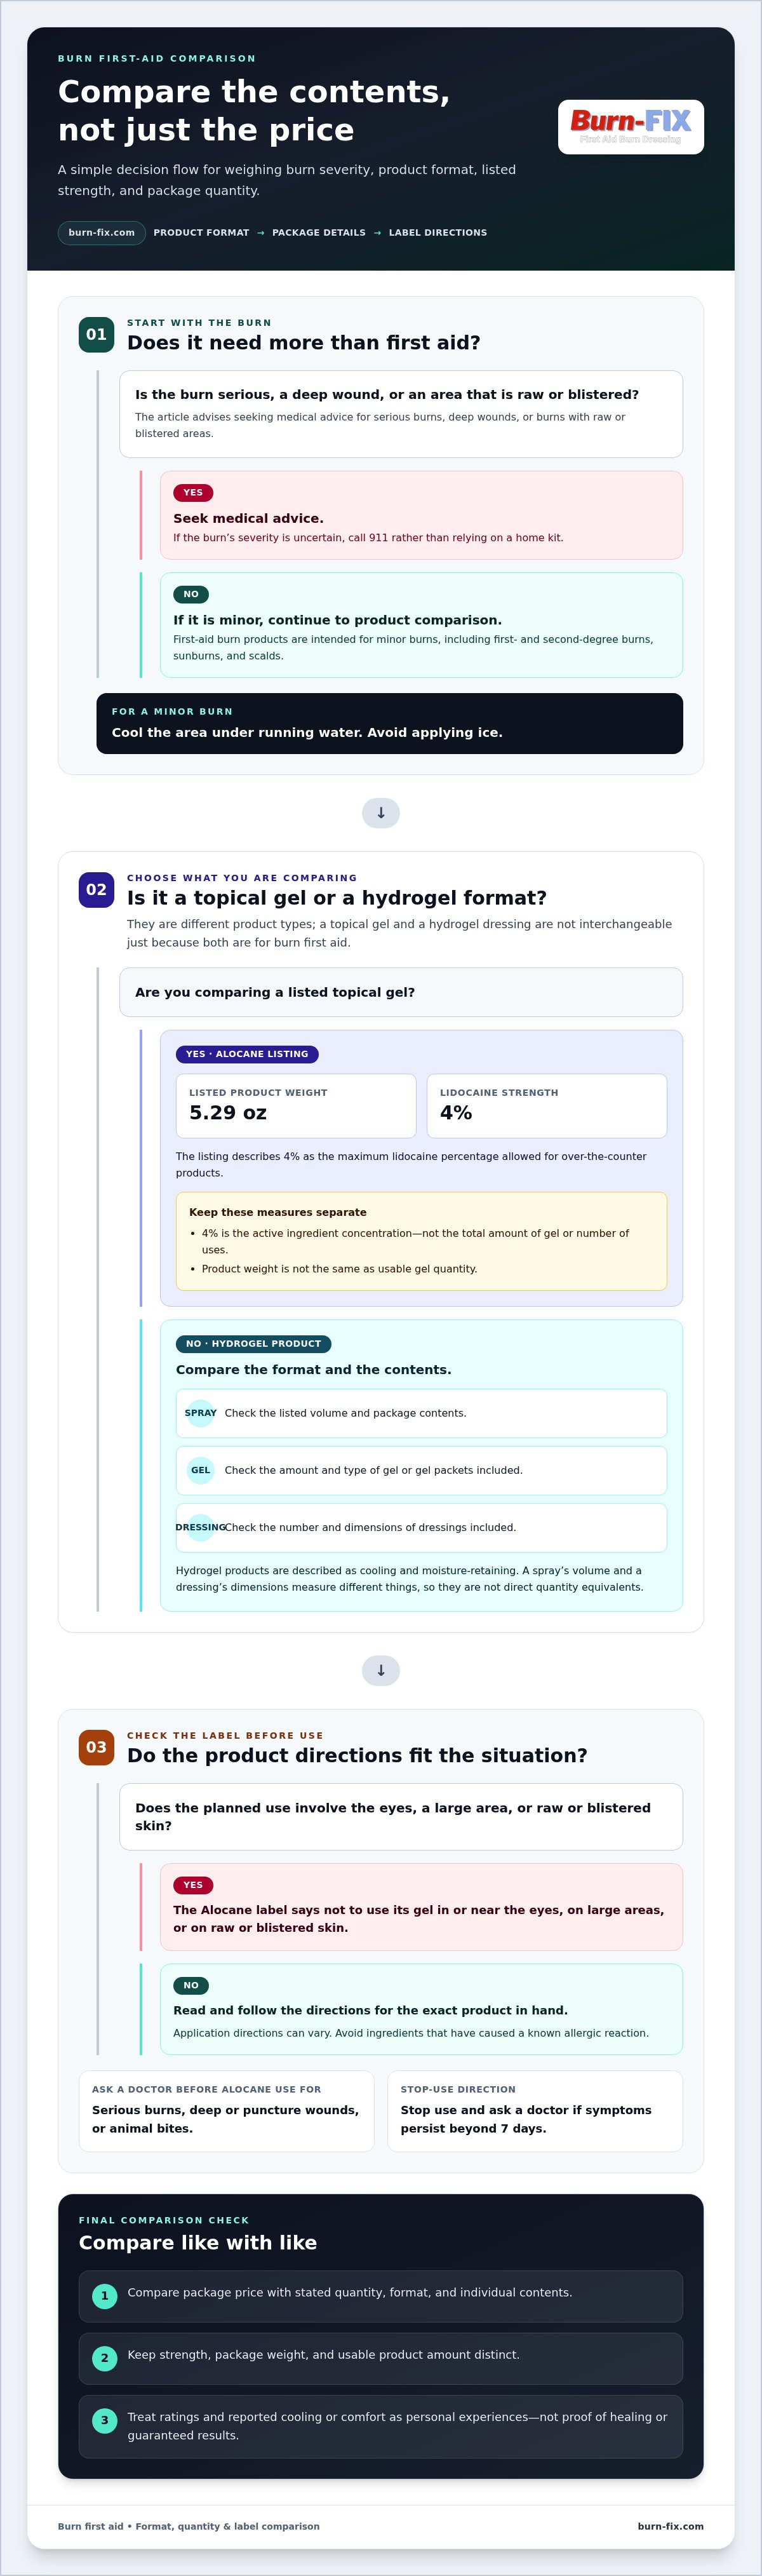
Task: Click the PRODUCT FORMAT breadcrumb item
Action: point(201,233)
